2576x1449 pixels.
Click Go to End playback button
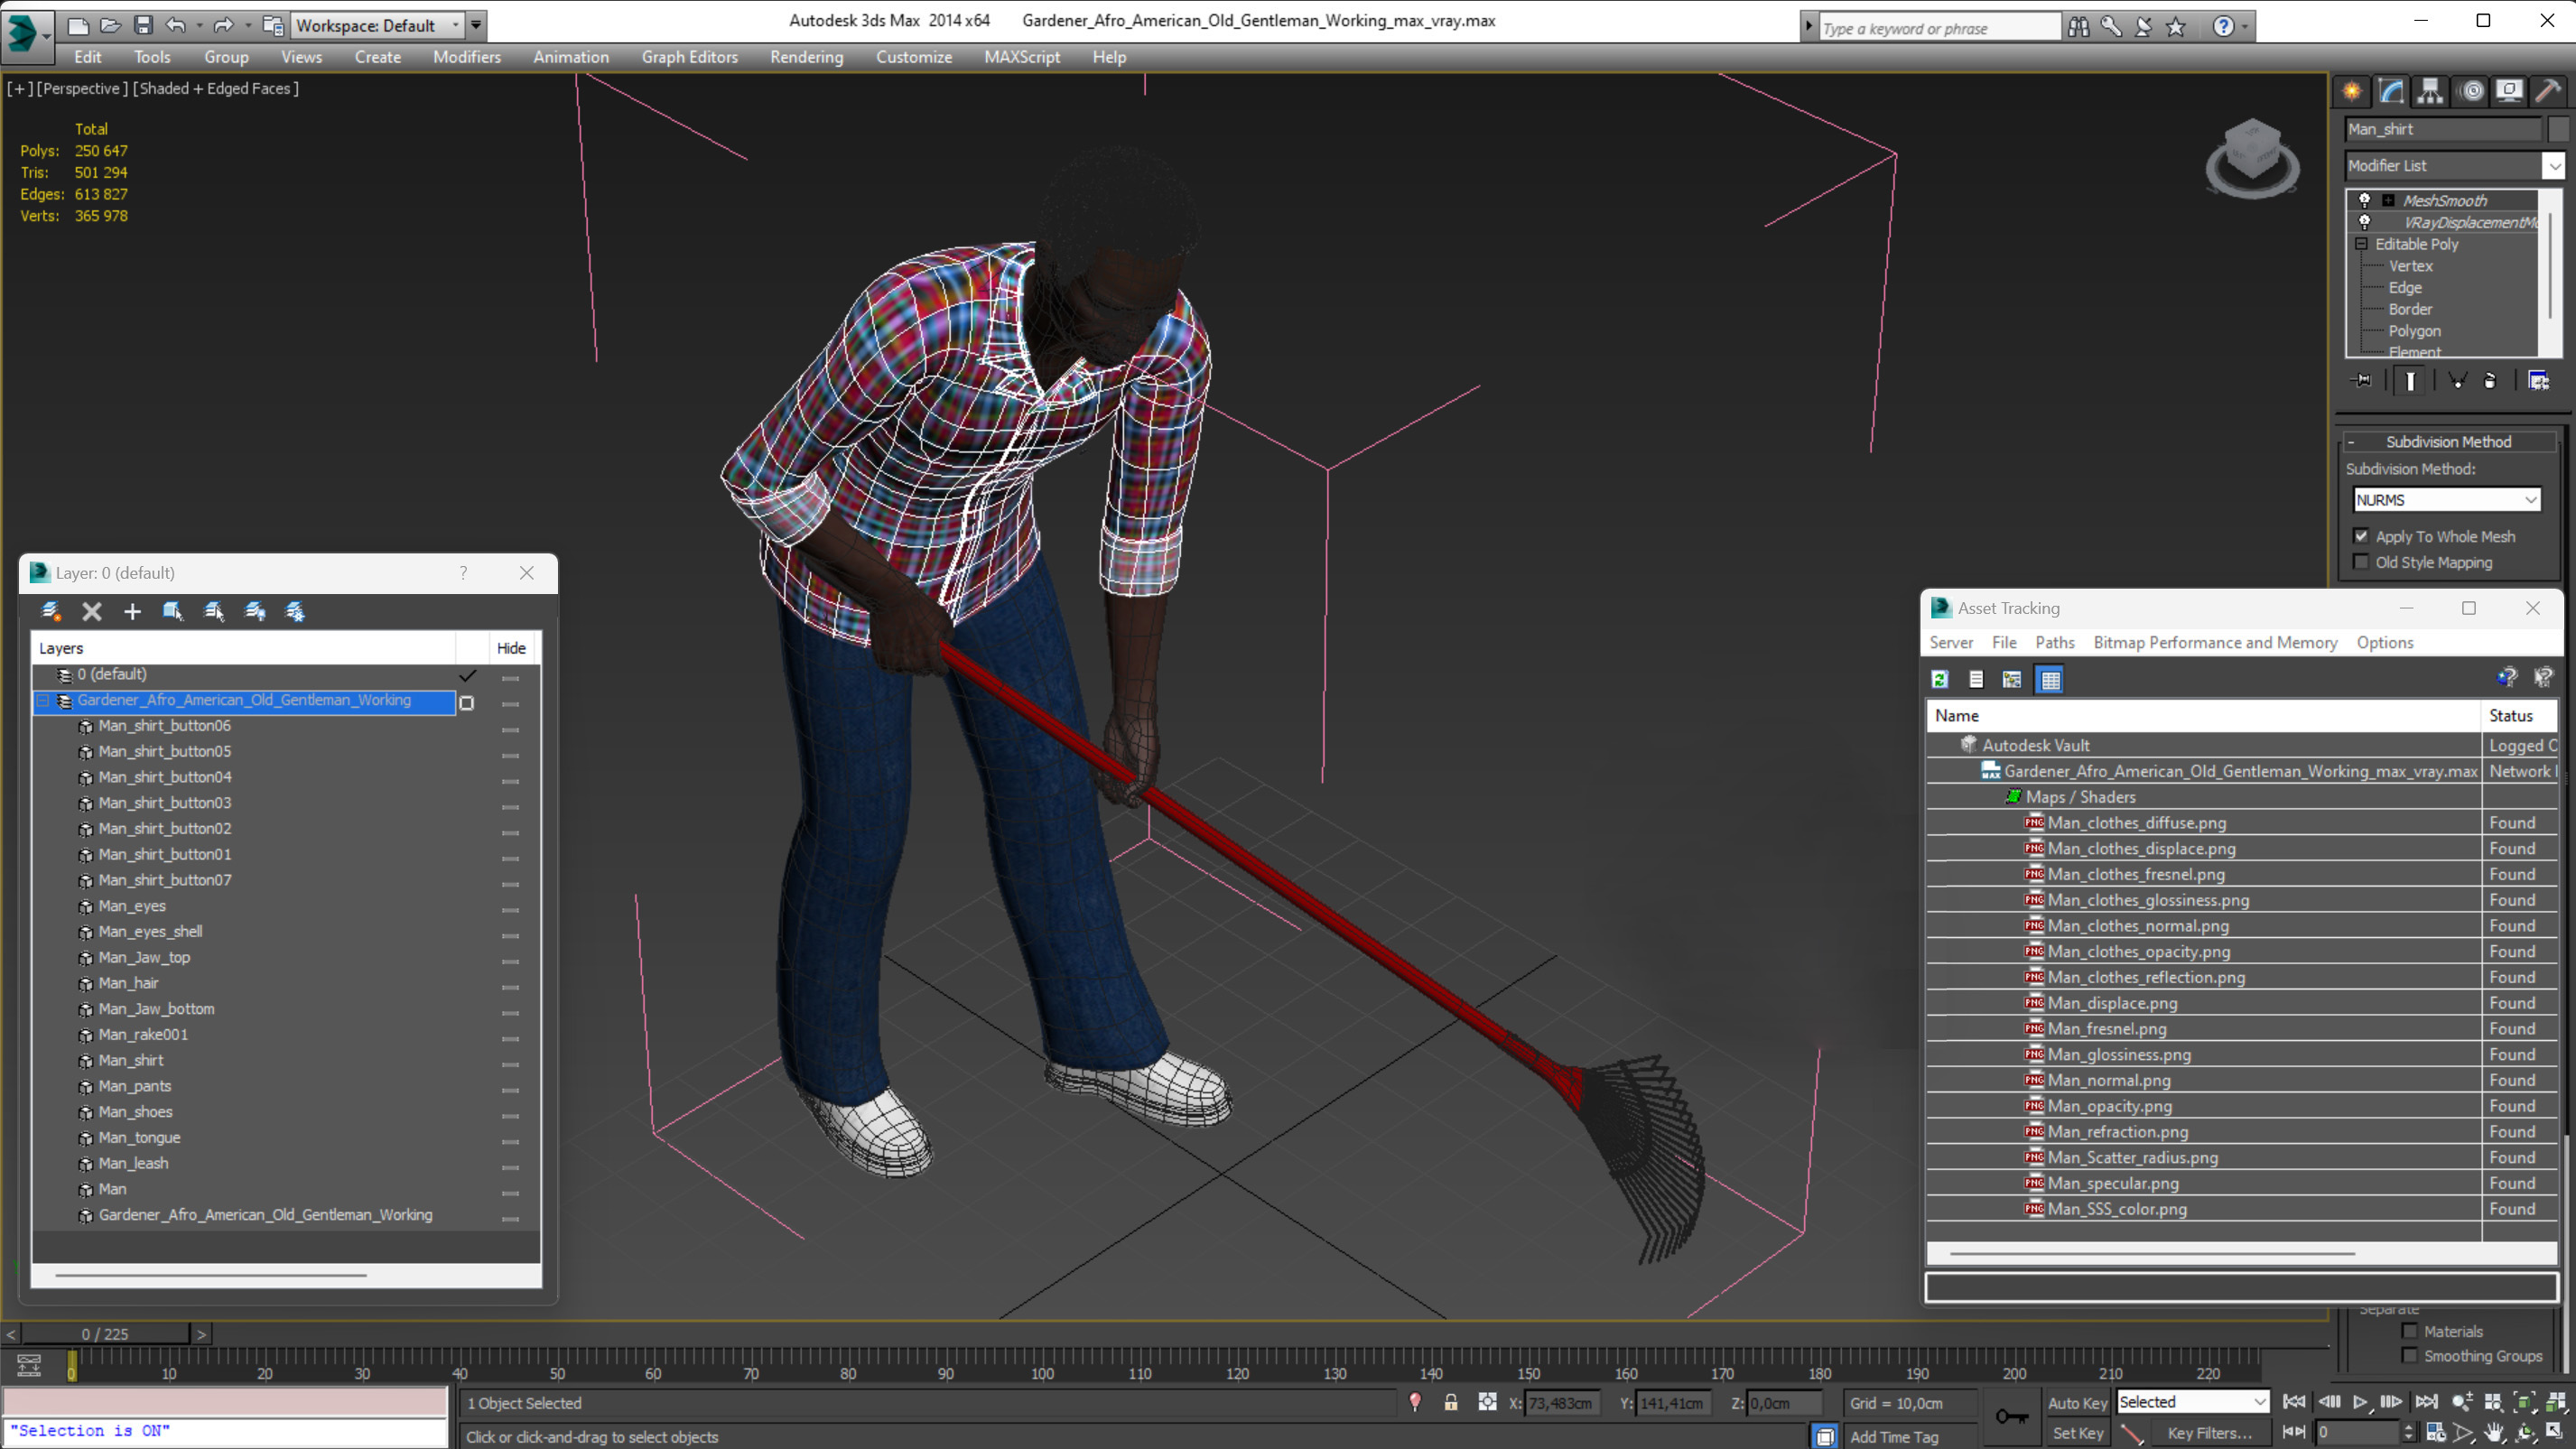coord(2427,1402)
